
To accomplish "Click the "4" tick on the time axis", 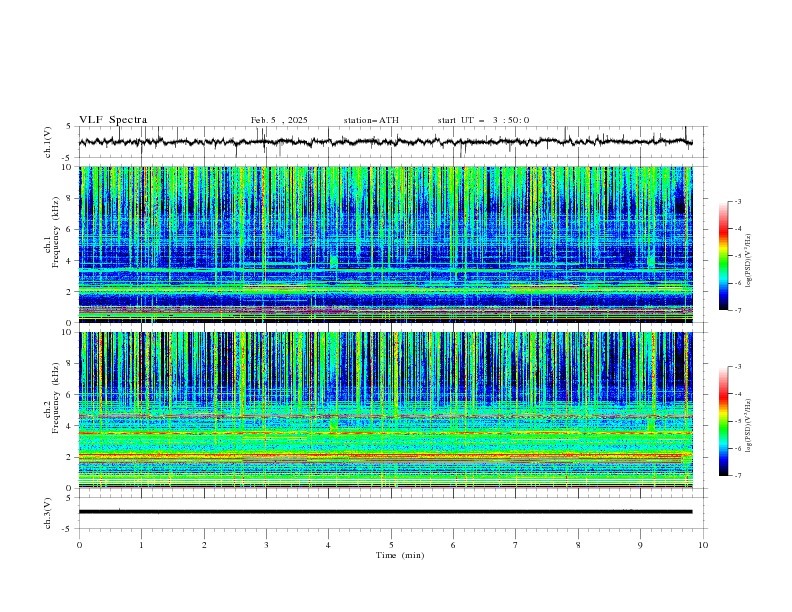I will (x=329, y=545).
